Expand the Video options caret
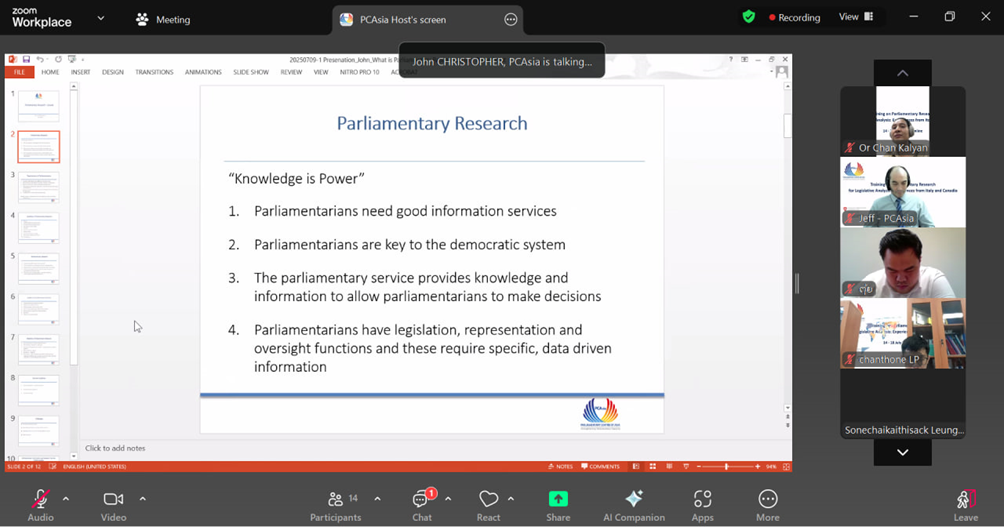This screenshot has width=1004, height=527. (142, 499)
